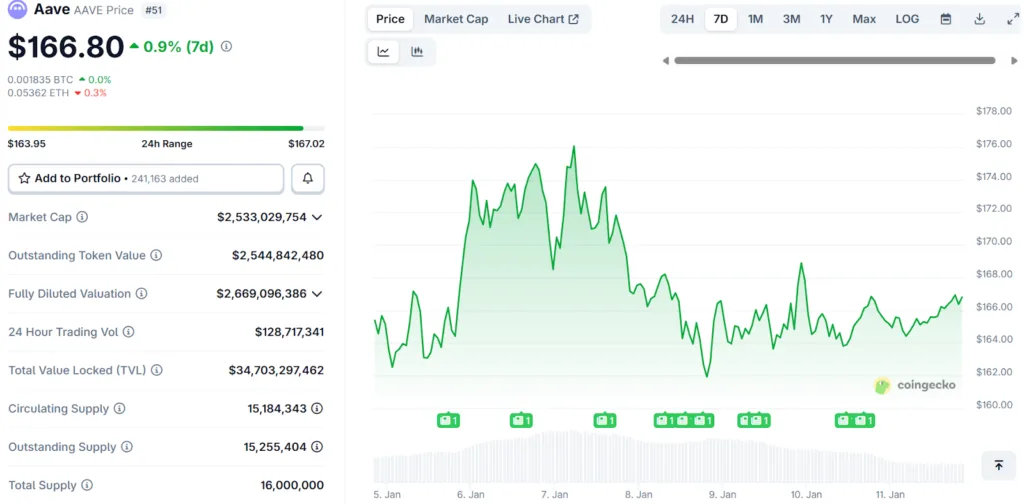
Task: Open info icon beside Circulating Supply label
Action: (120, 409)
